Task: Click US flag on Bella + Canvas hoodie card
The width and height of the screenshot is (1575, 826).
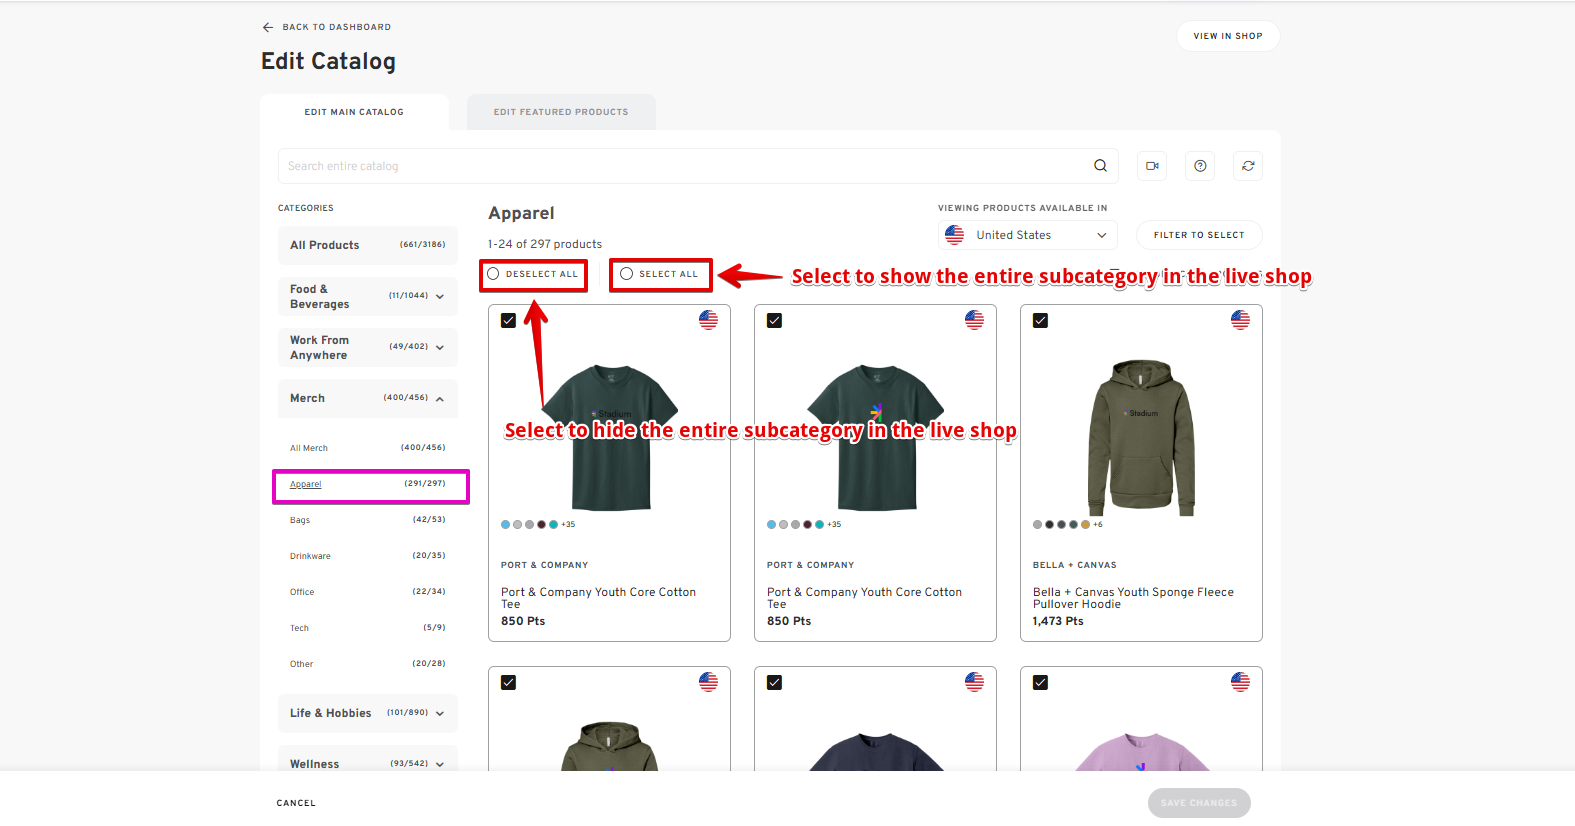Action: click(1240, 320)
